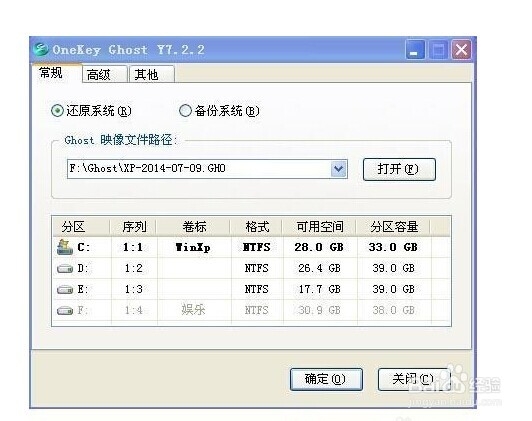Click the 17.7 GB free space cell
The height and width of the screenshot is (421, 532).
[319, 289]
